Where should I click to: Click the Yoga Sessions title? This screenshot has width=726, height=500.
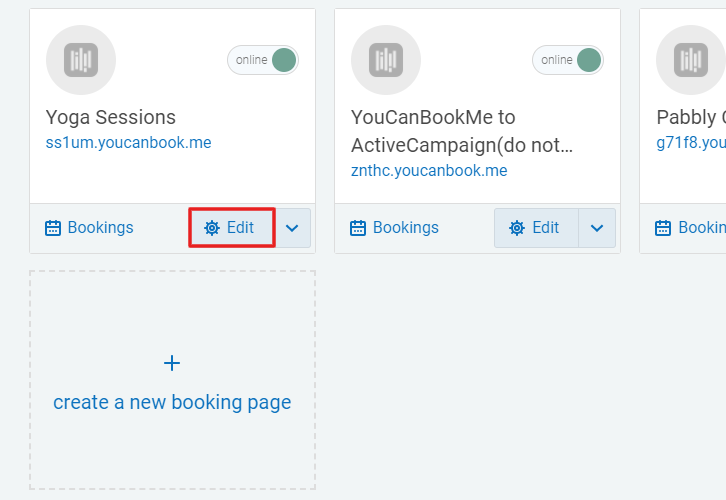111,118
